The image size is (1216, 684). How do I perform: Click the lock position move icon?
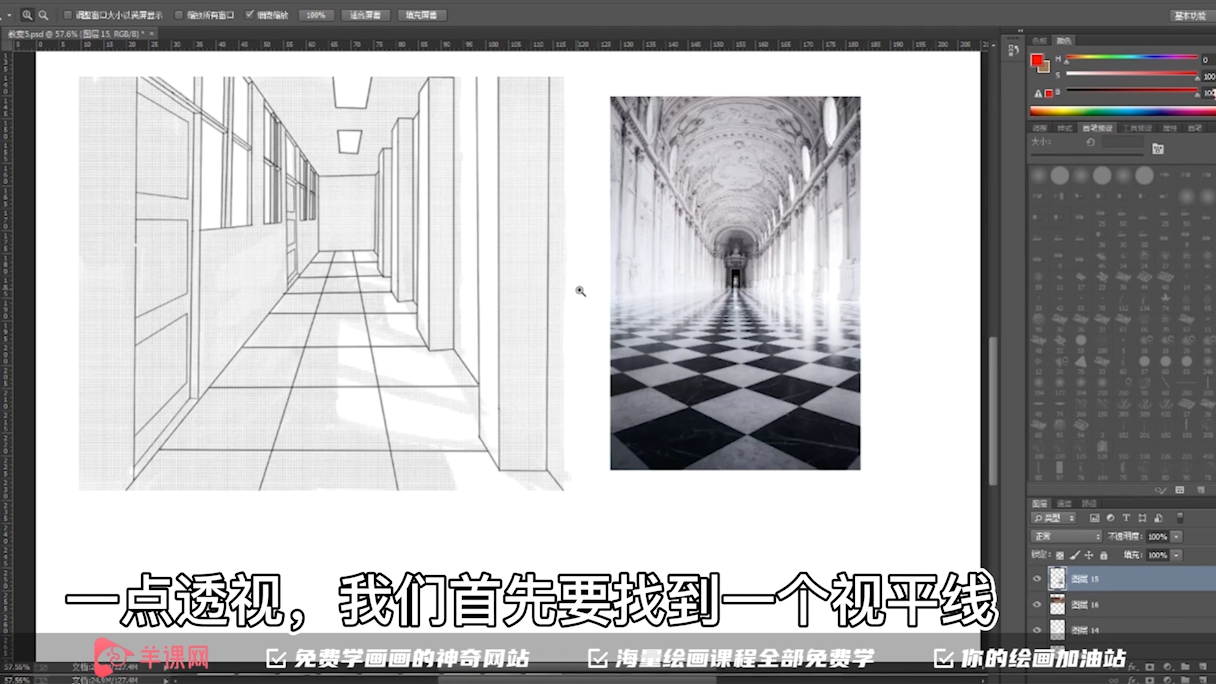[1089, 555]
